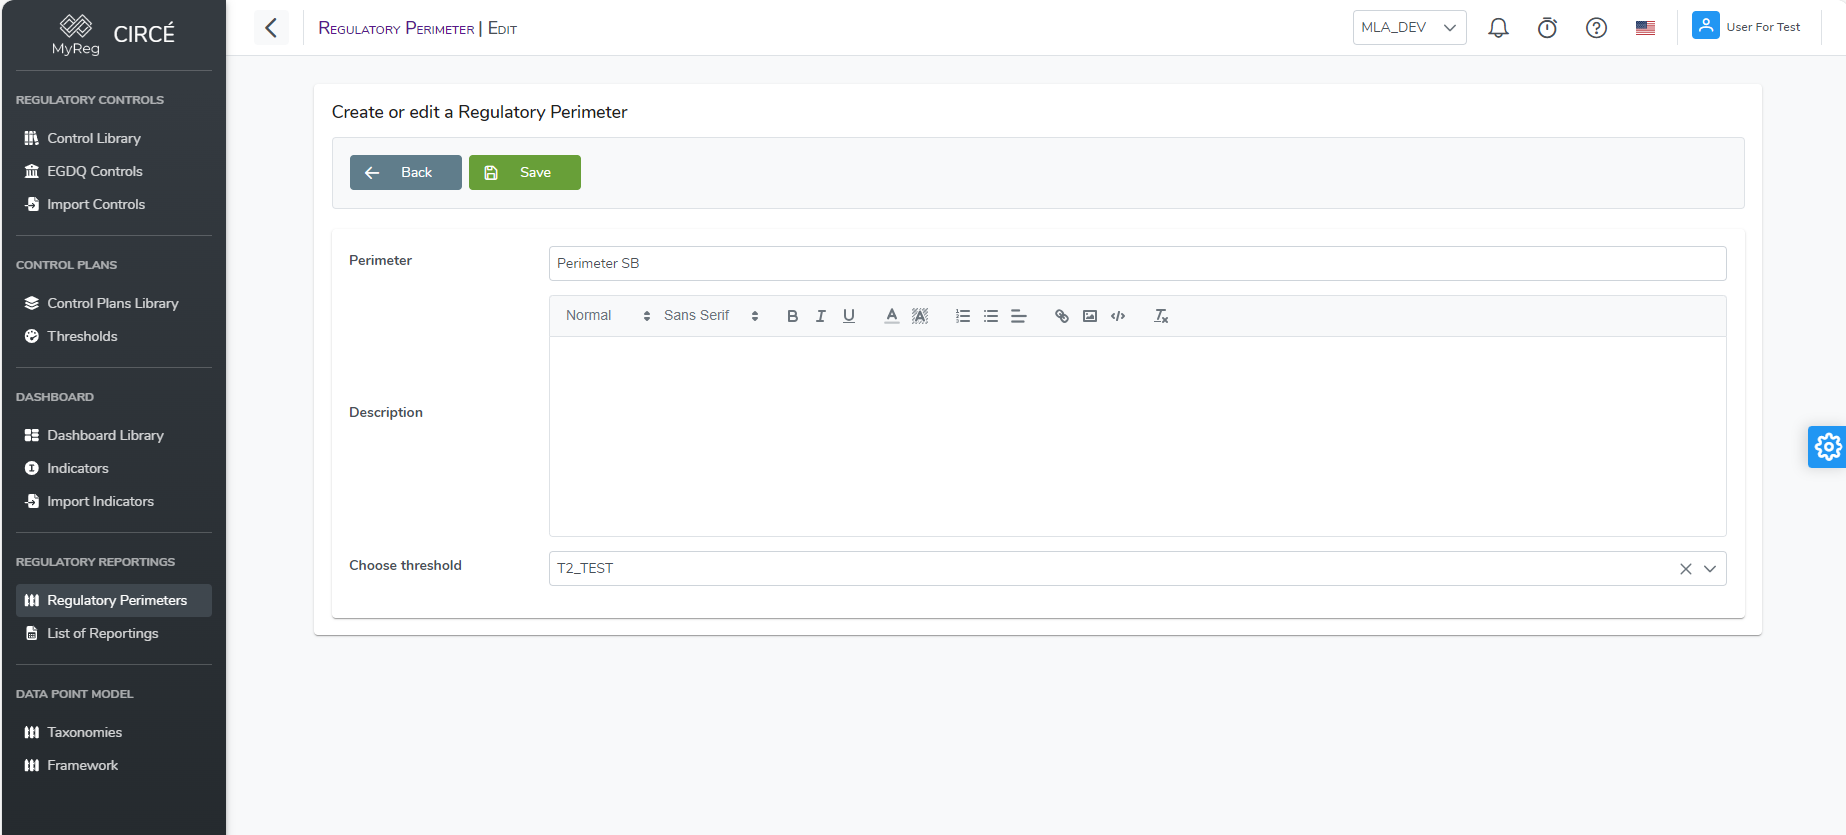Image resolution: width=1846 pixels, height=835 pixels.
Task: Open the Sans Serif font dropdown
Action: point(711,316)
